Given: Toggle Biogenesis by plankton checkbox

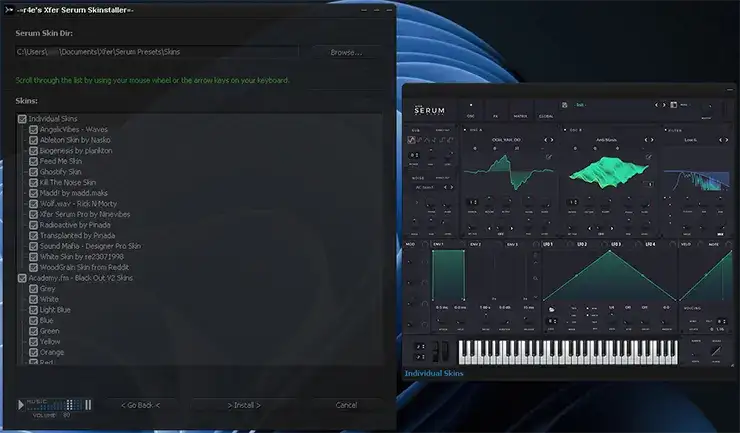Looking at the screenshot, I should pos(33,151).
